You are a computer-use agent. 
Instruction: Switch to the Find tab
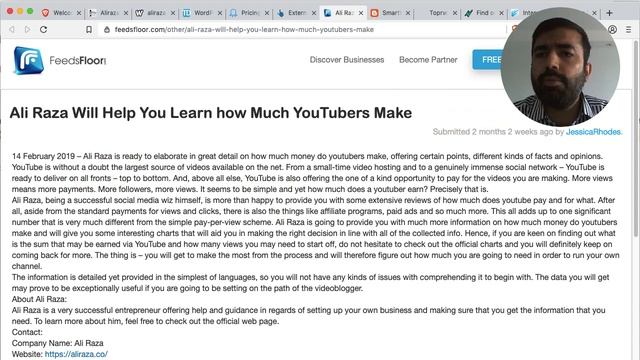click(x=484, y=13)
